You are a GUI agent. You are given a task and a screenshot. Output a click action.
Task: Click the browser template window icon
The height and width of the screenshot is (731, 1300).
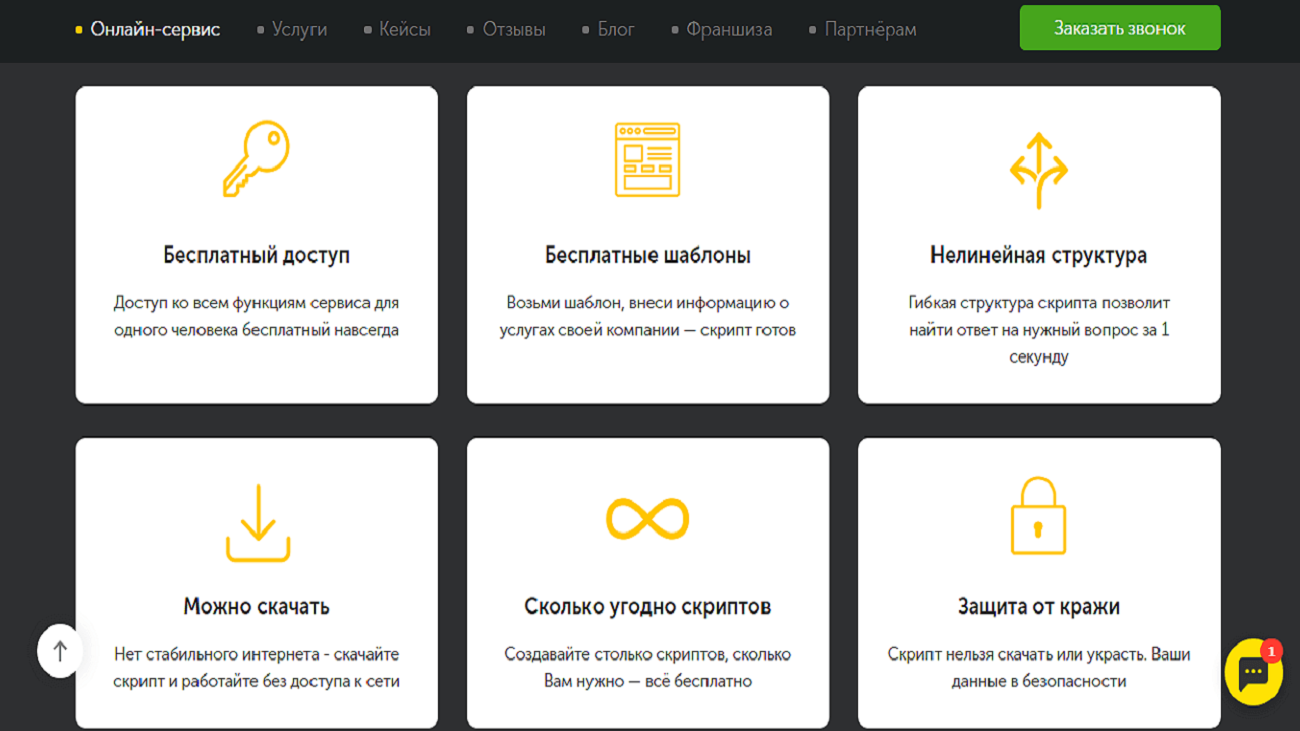point(647,160)
